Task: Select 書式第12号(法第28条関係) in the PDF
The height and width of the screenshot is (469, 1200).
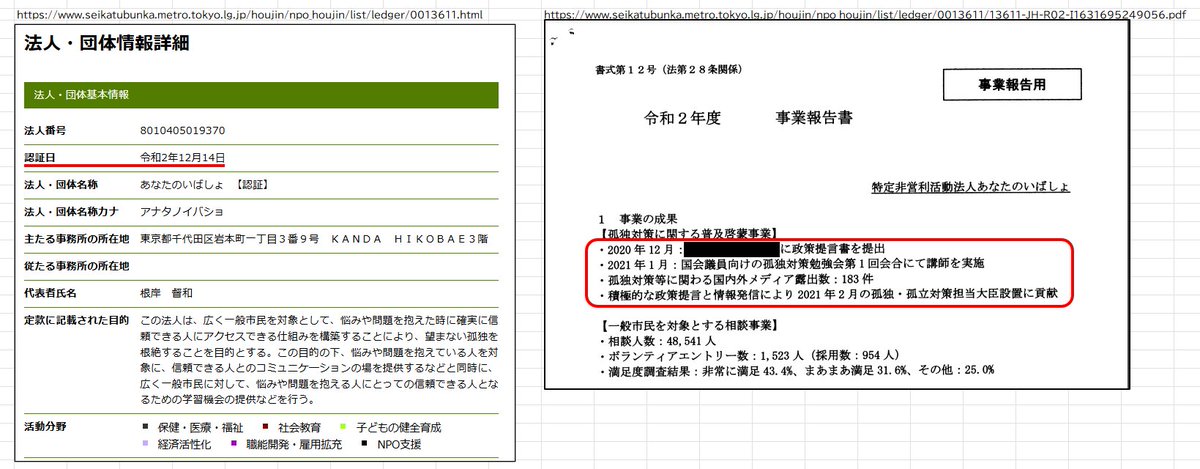Action: coord(668,69)
